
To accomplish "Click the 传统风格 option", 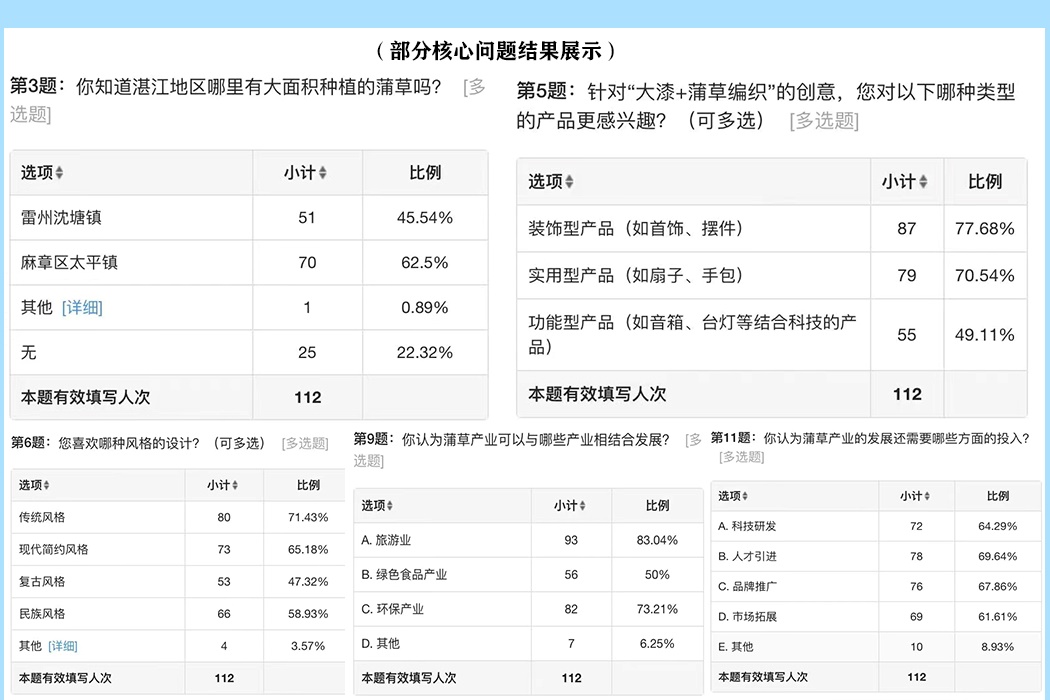I will click(42, 517).
